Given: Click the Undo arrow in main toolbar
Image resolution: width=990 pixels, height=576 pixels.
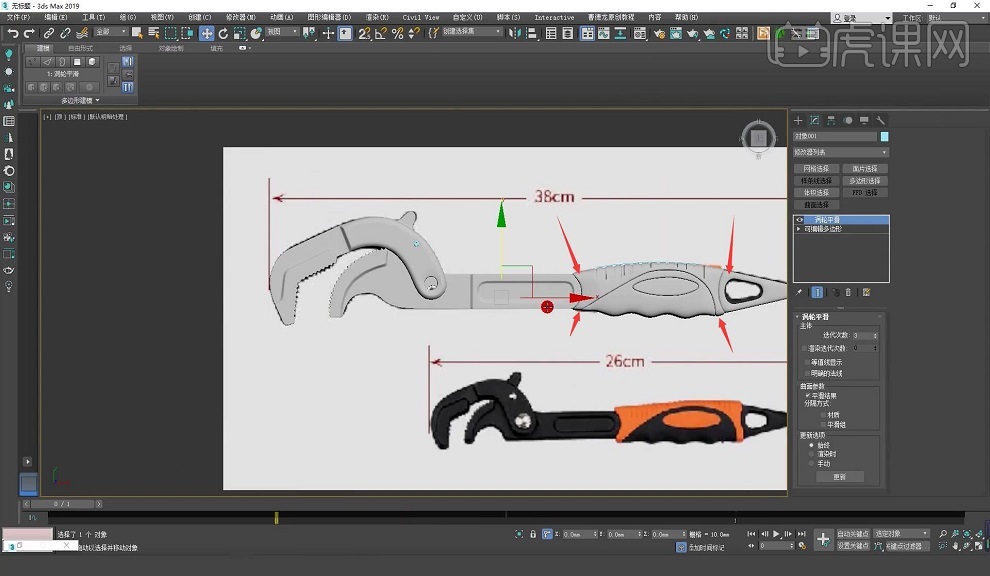Looking at the screenshot, I should click(12, 33).
